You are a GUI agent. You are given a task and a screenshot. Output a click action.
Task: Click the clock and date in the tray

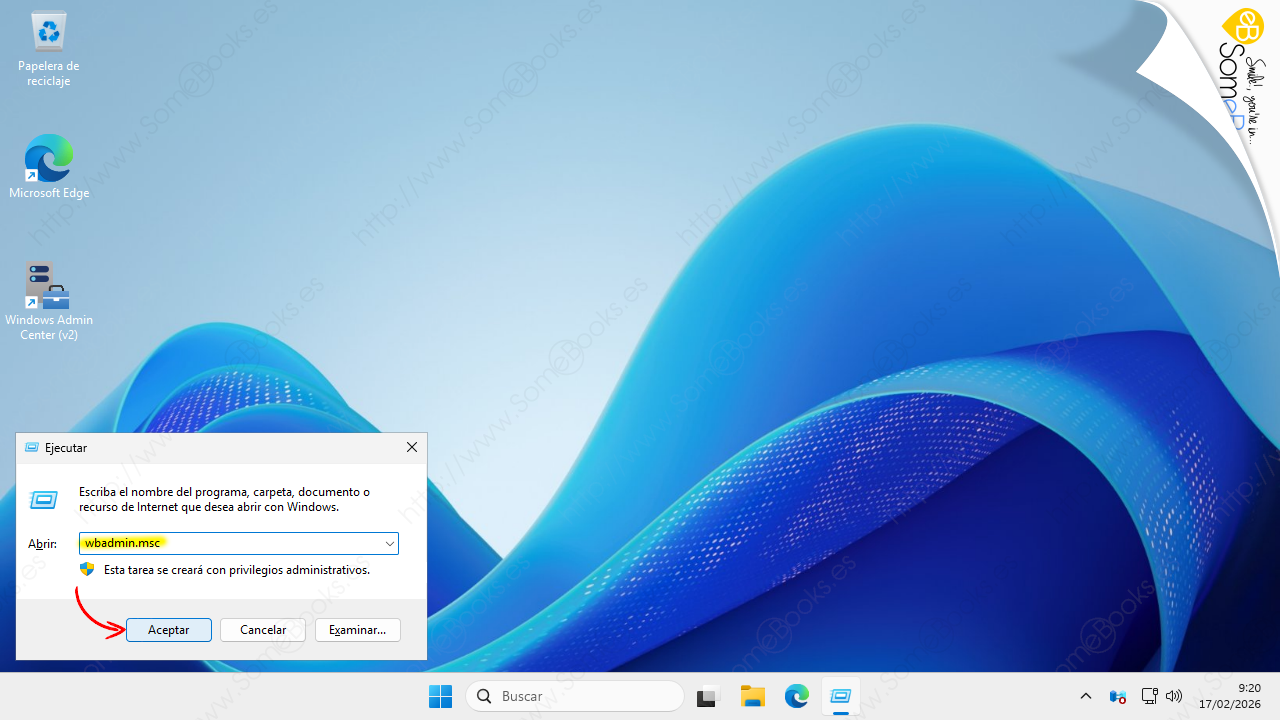[x=1230, y=695]
